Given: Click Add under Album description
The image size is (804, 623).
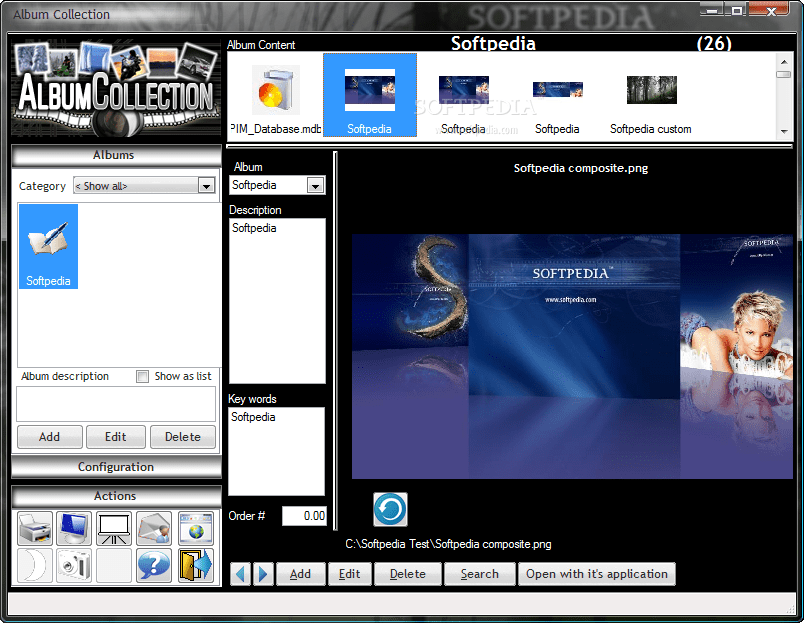Looking at the screenshot, I should (50, 437).
